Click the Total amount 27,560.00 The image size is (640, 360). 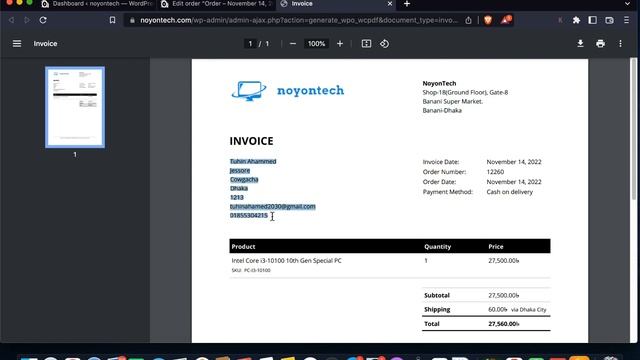point(504,324)
